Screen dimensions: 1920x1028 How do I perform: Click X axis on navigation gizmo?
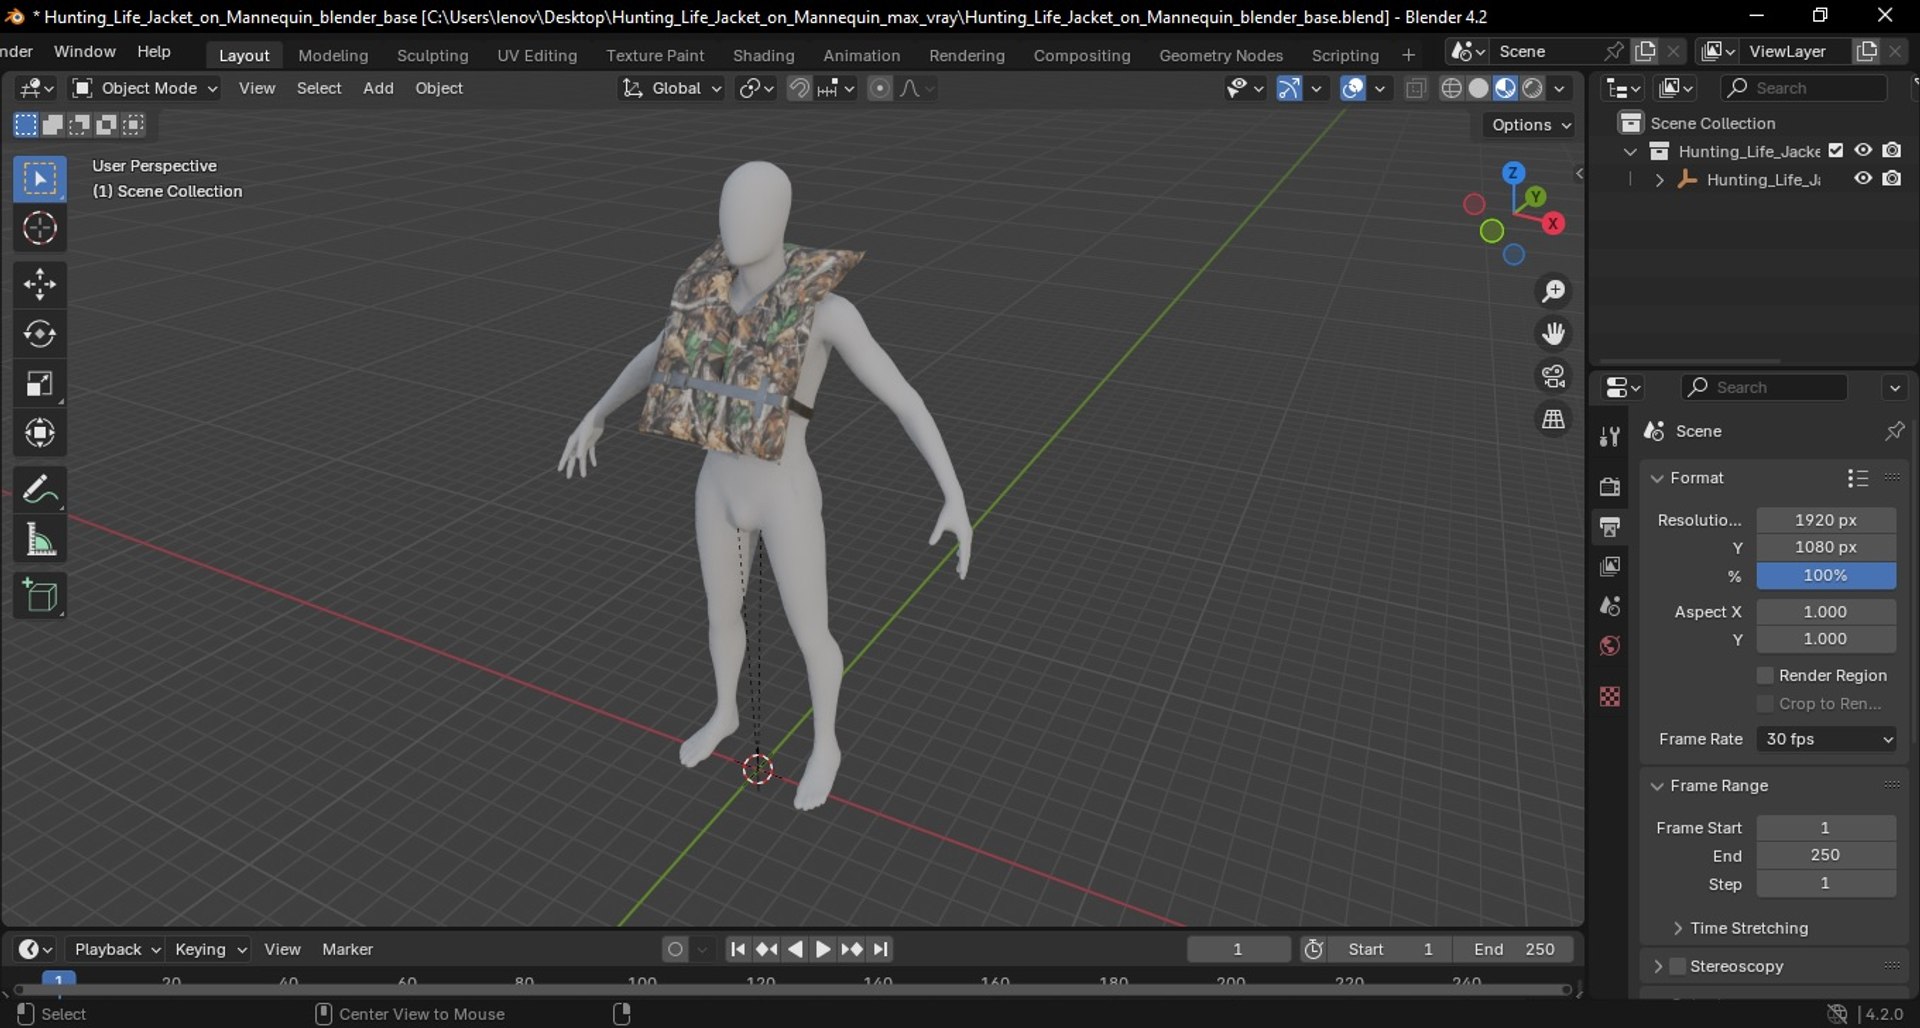[1553, 223]
